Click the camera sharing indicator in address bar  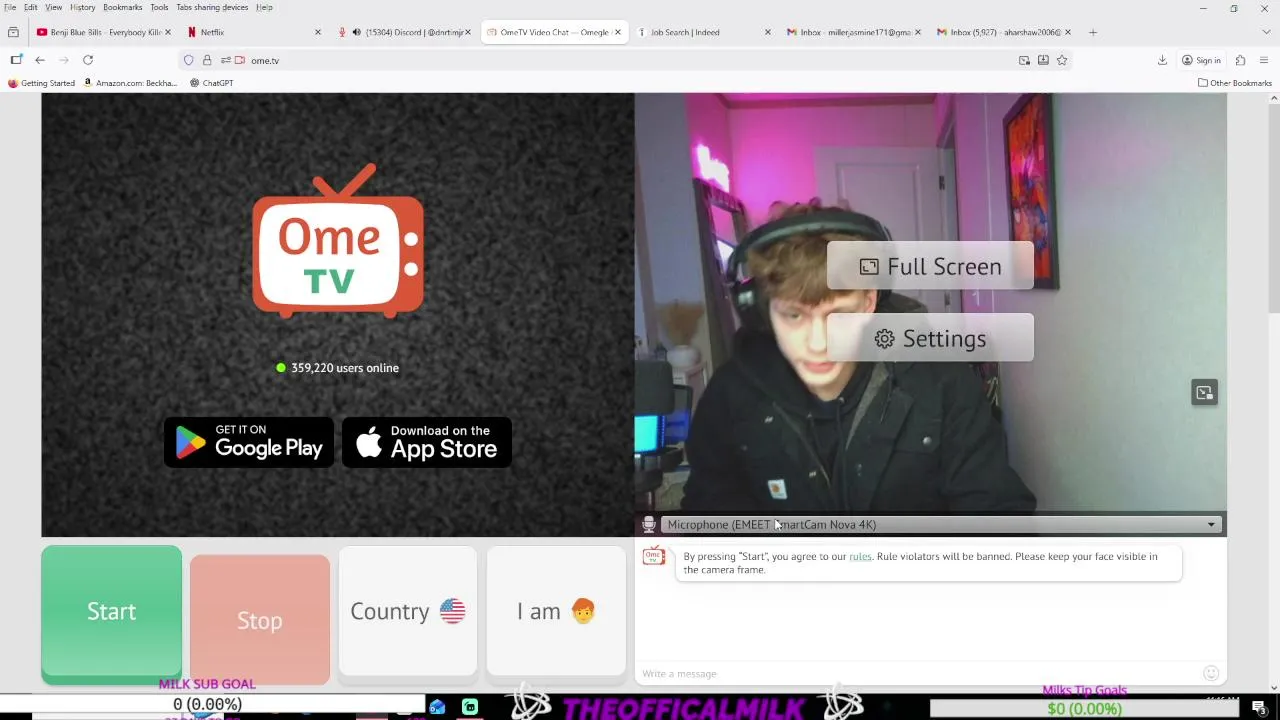(240, 60)
